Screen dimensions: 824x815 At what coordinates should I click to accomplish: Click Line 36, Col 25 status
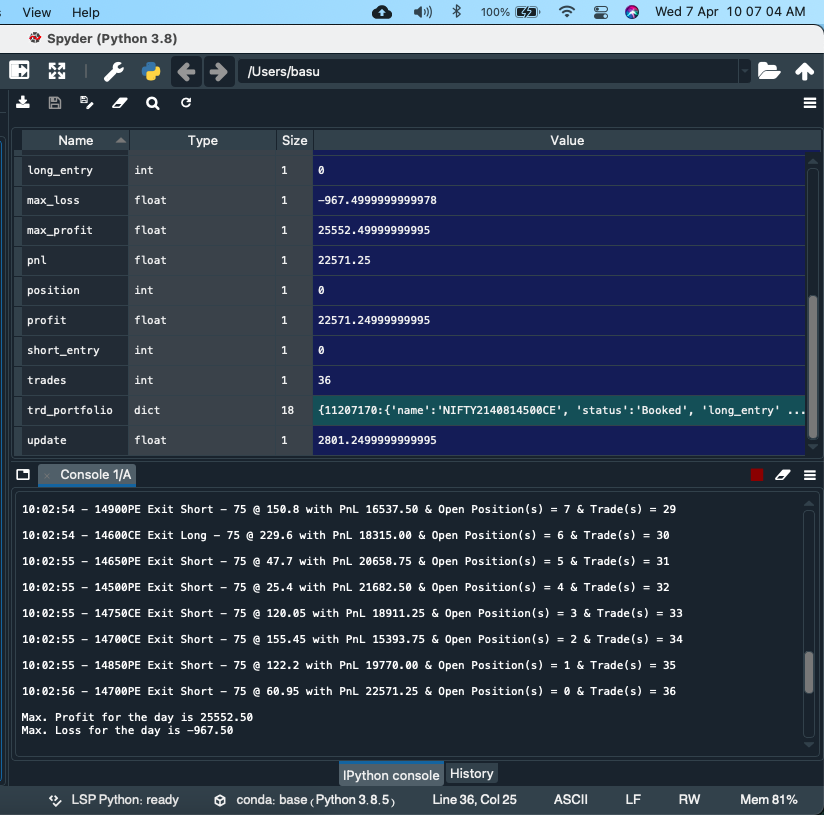tap(474, 800)
